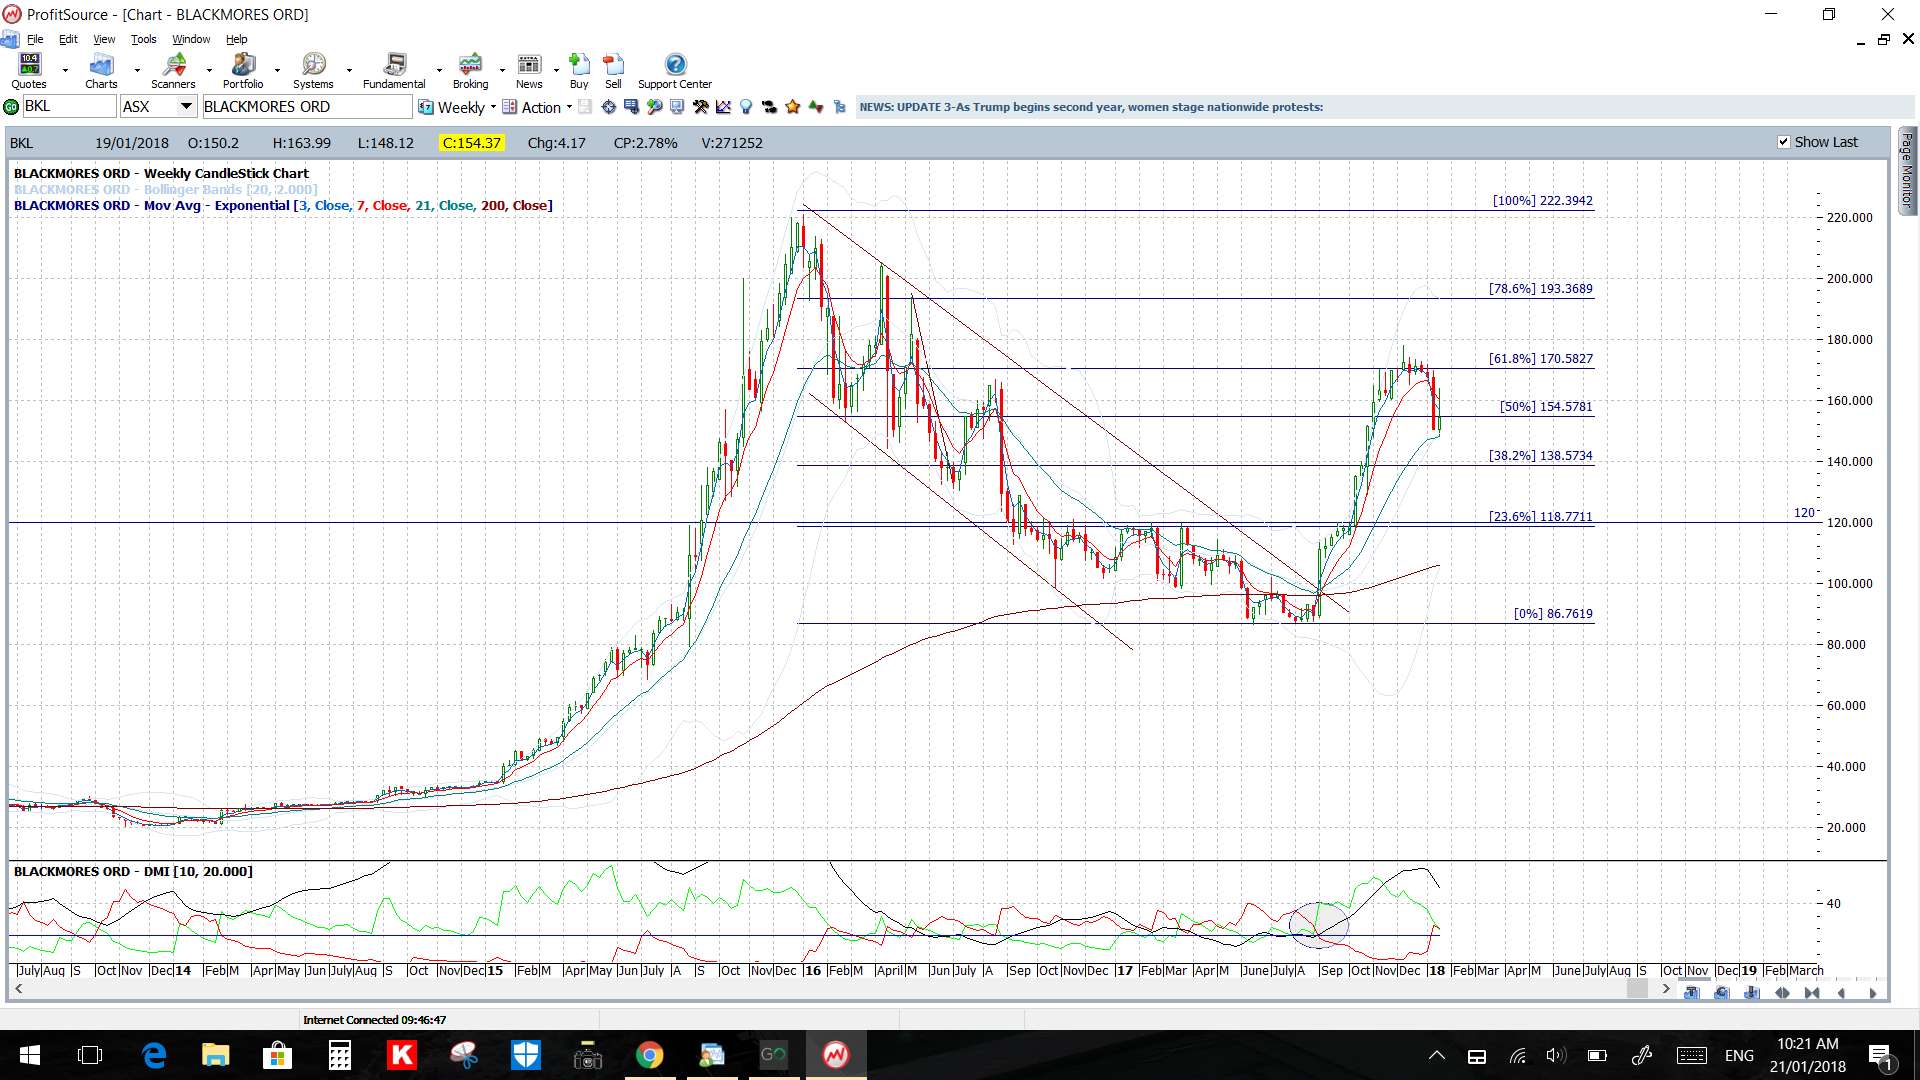Viewport: 1920px width, 1080px height.
Task: Expand the Systems dropdown arrow
Action: tap(349, 71)
